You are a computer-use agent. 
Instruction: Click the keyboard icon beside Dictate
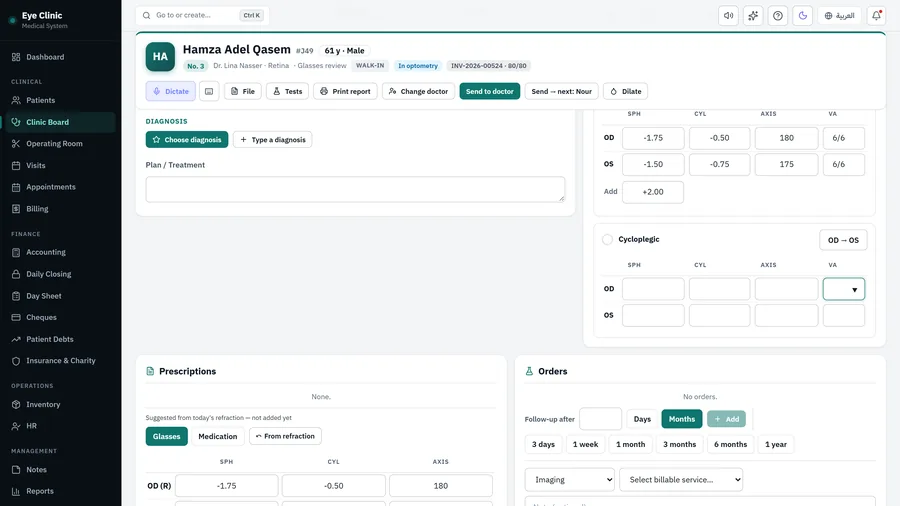pos(209,91)
